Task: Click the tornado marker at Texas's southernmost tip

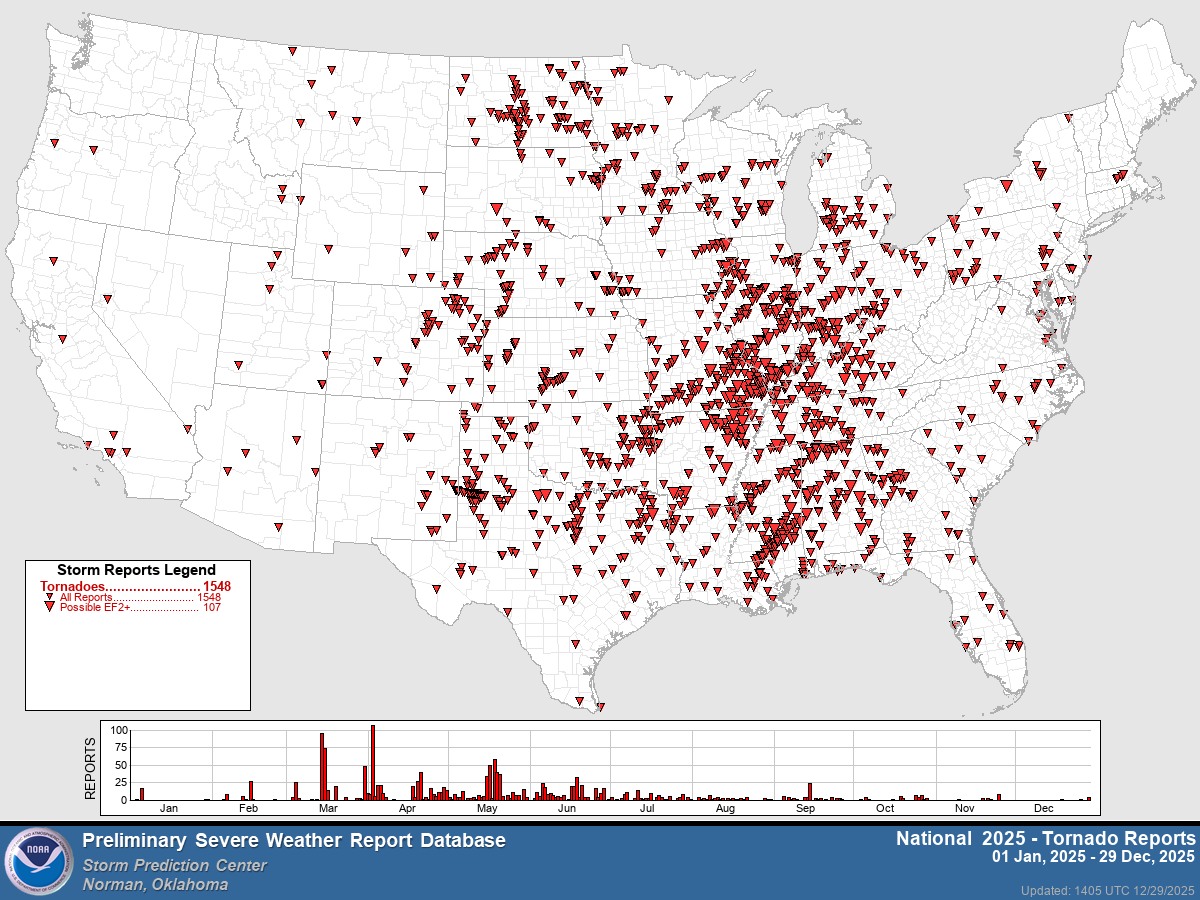Action: (600, 707)
